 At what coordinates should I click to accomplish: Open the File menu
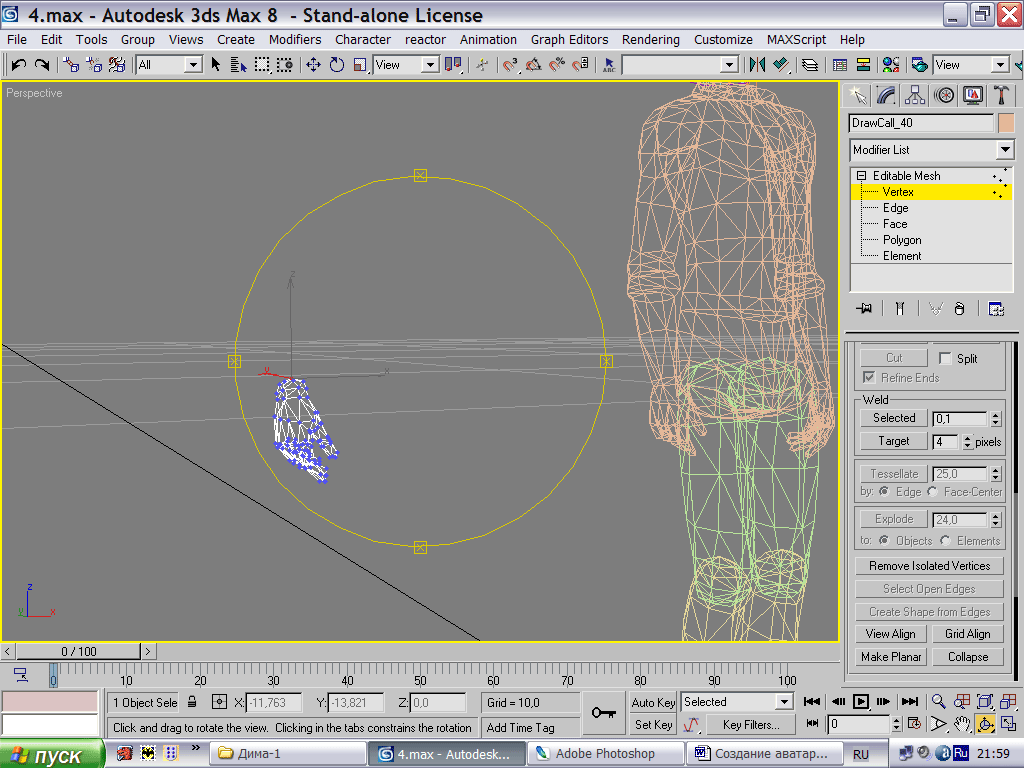[x=17, y=39]
